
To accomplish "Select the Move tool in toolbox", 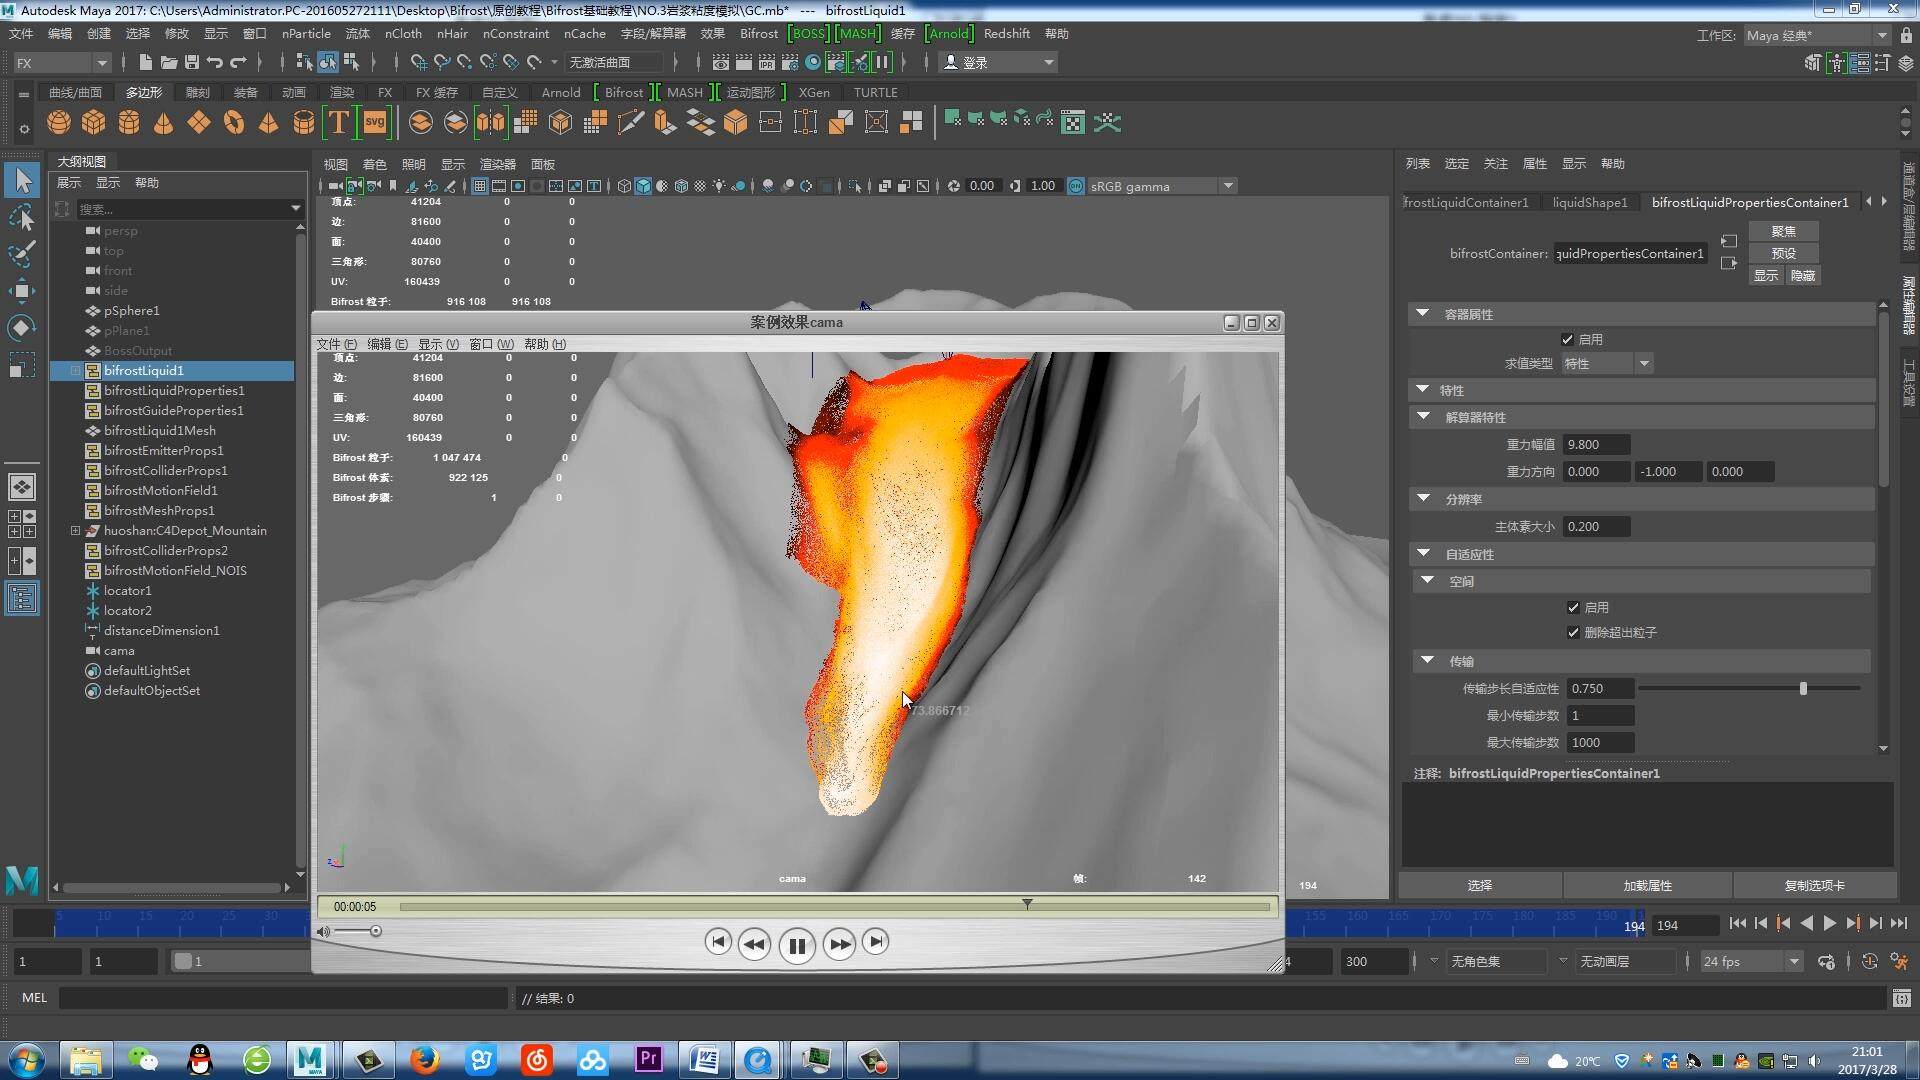I will coord(22,291).
